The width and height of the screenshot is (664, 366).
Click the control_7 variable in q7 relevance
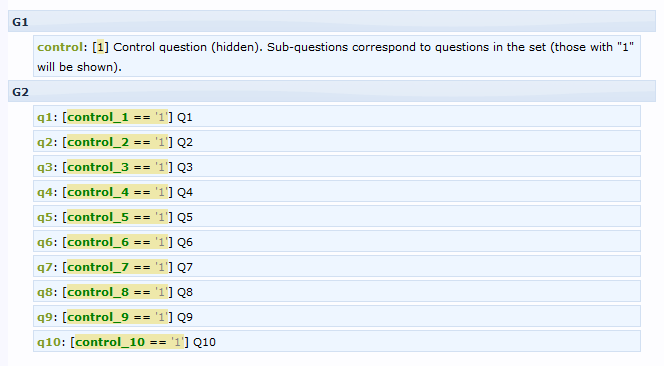pyautogui.click(x=98, y=267)
